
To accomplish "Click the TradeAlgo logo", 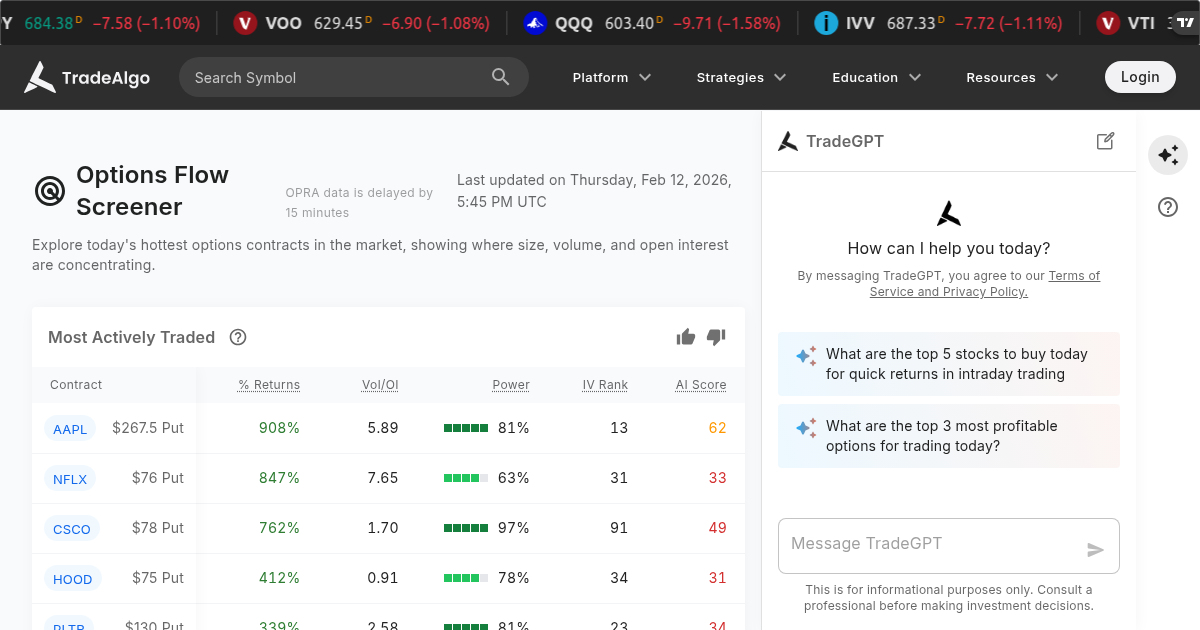I will click(x=87, y=77).
